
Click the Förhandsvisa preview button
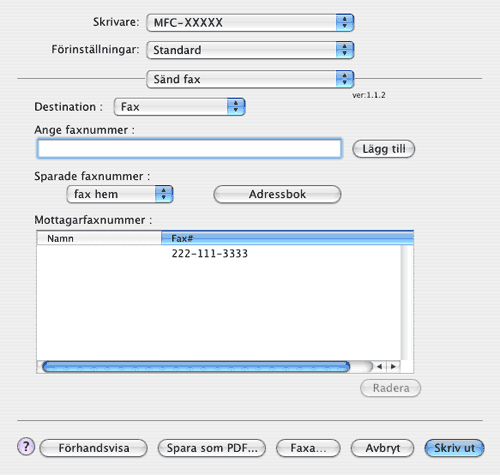(x=94, y=448)
